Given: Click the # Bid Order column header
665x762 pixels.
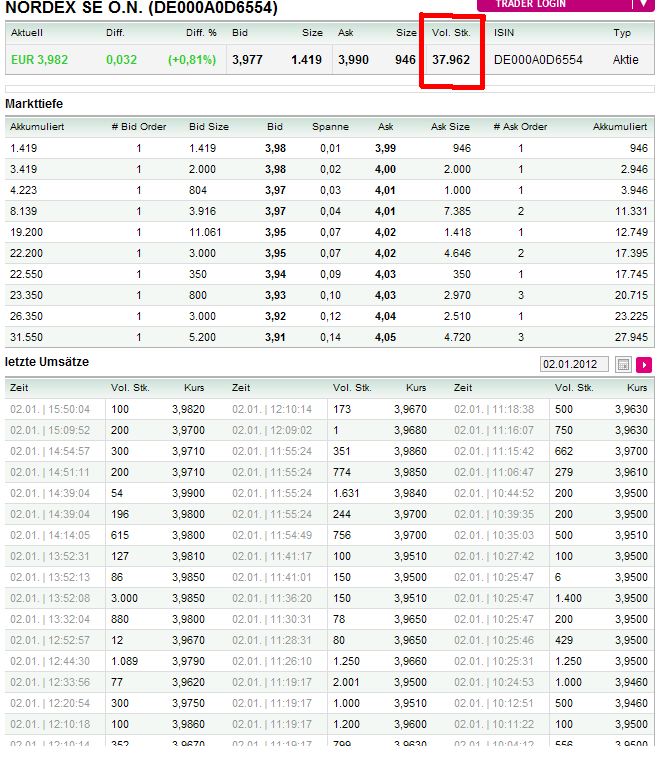Looking at the screenshot, I should [x=139, y=127].
